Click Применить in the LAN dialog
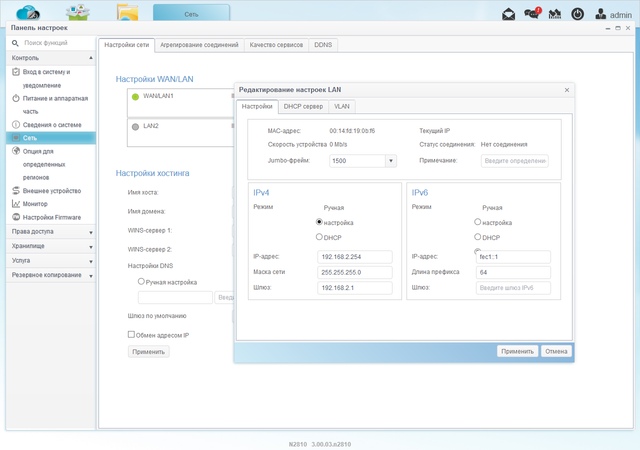Image resolution: width=640 pixels, height=450 pixels. pos(517,351)
